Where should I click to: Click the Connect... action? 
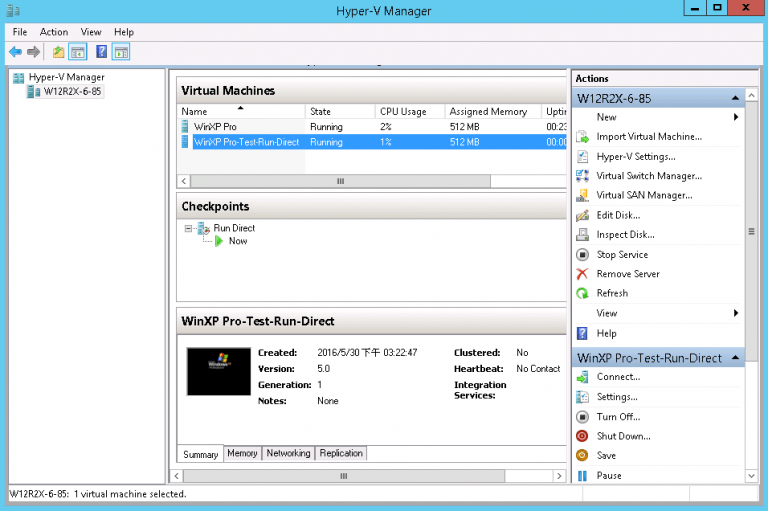(x=618, y=377)
